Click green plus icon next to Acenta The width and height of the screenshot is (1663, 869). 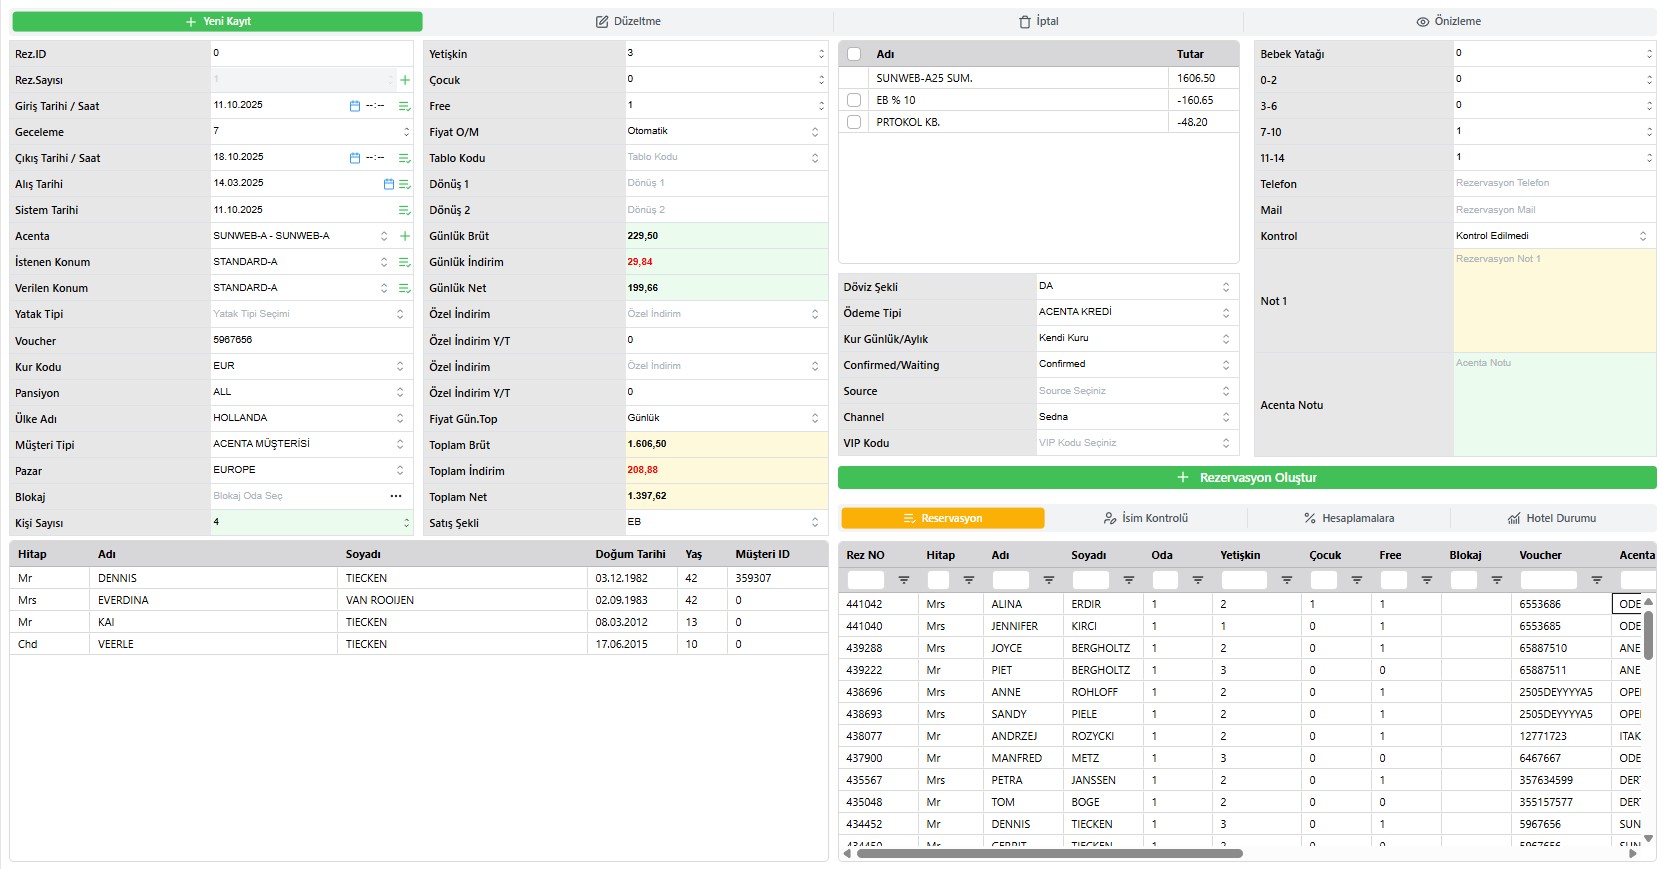[x=405, y=236]
